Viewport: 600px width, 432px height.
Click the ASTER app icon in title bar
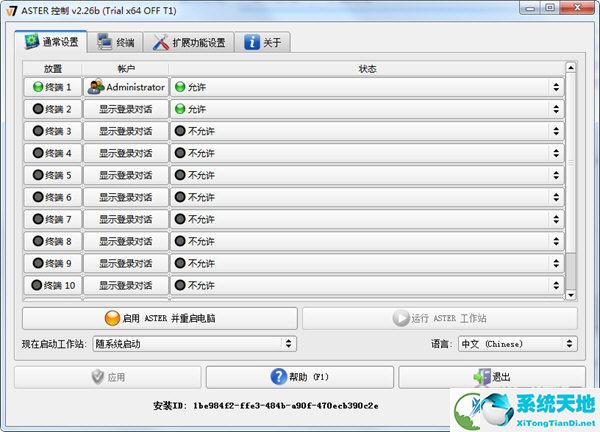(11, 10)
